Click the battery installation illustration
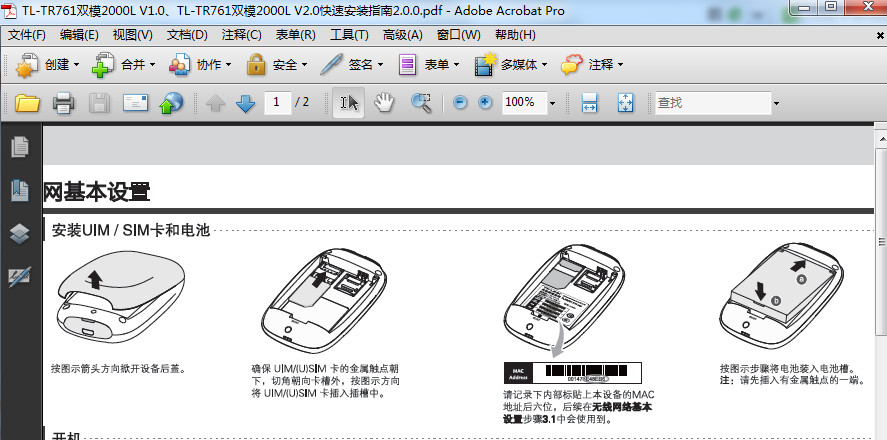This screenshot has height=440, width=887. pyautogui.click(x=781, y=296)
